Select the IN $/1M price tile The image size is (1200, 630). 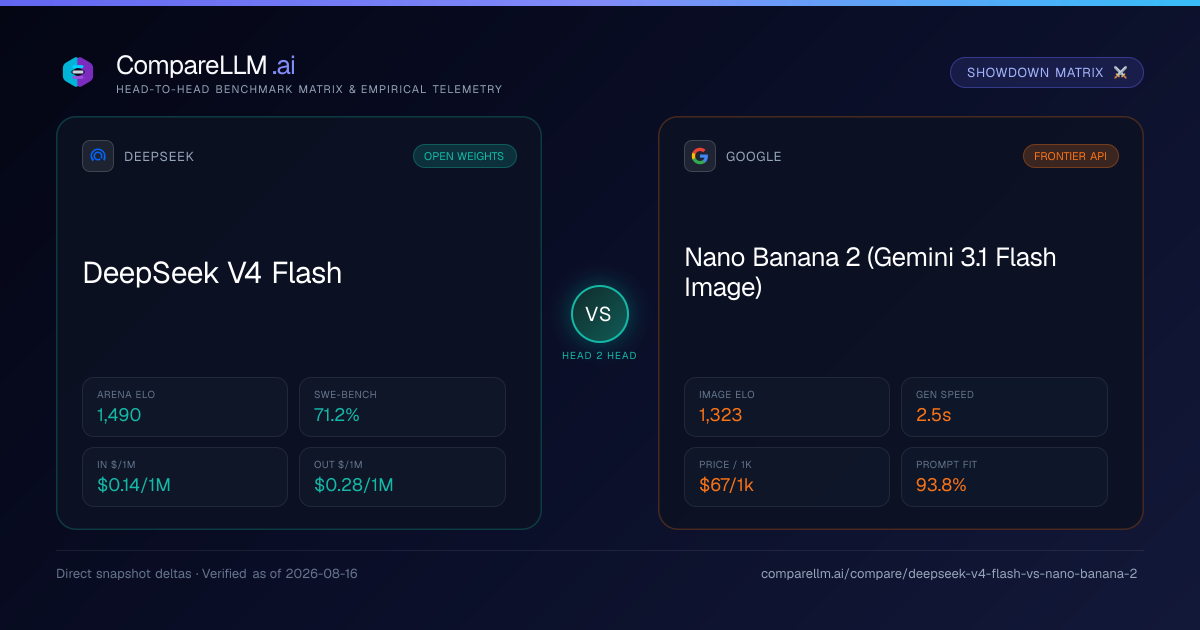click(x=186, y=477)
